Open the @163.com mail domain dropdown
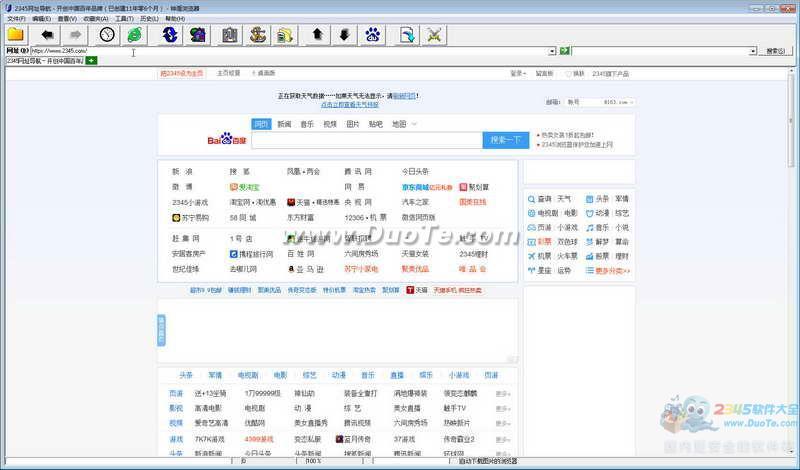The width and height of the screenshot is (800, 470). 618,102
